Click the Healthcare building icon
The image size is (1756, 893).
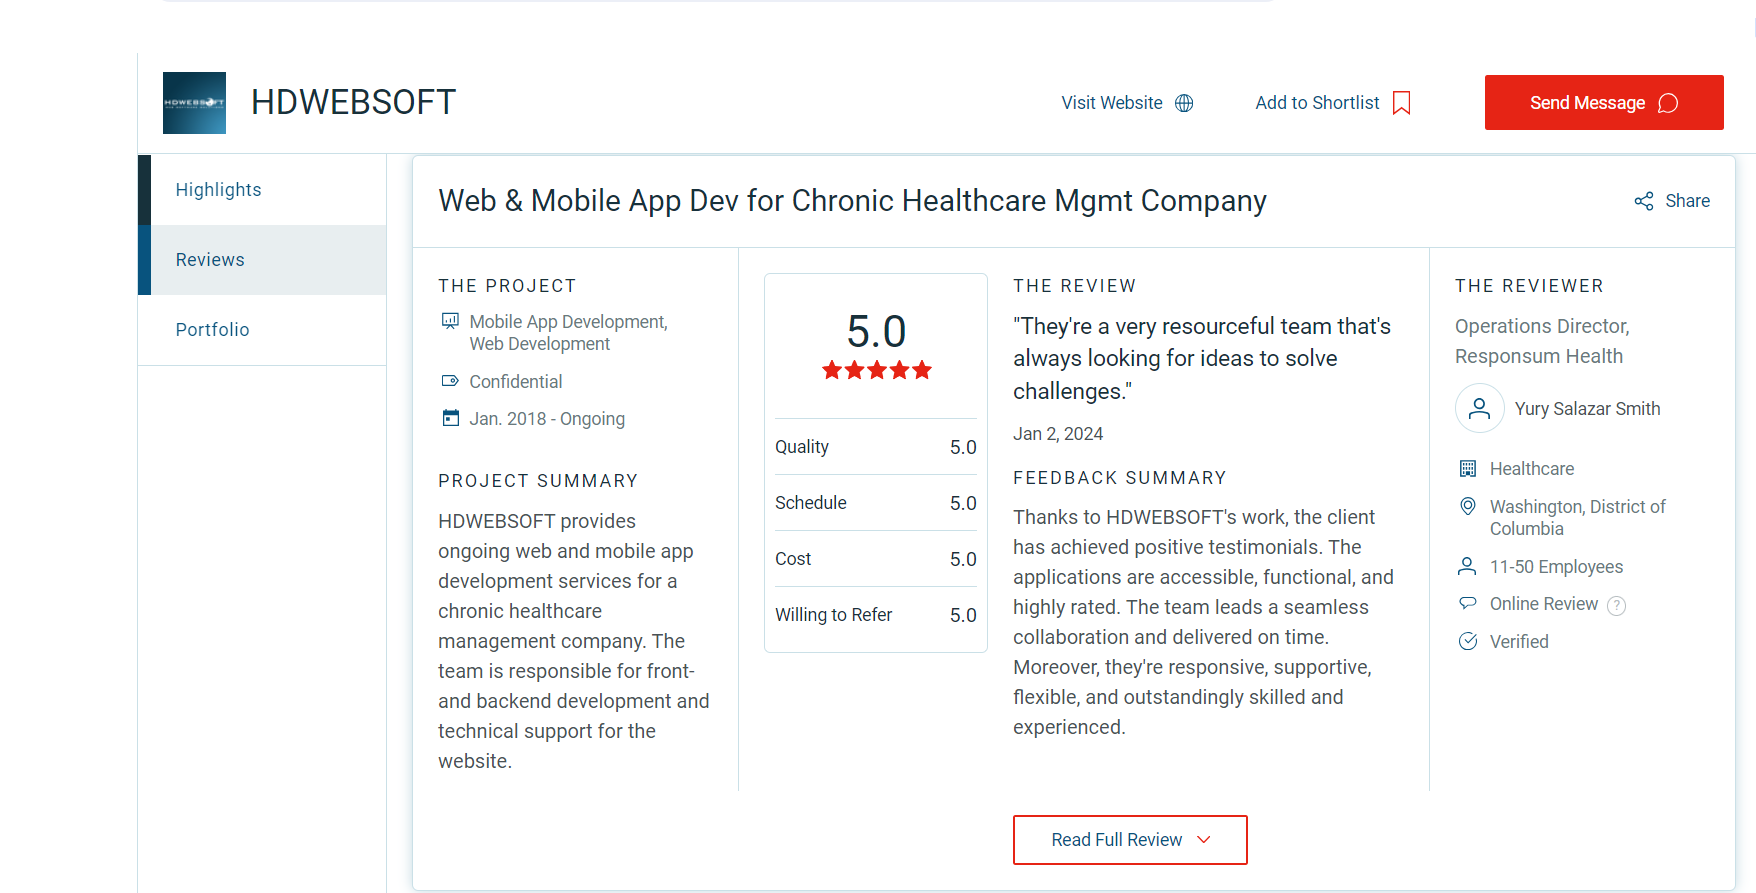(1468, 469)
